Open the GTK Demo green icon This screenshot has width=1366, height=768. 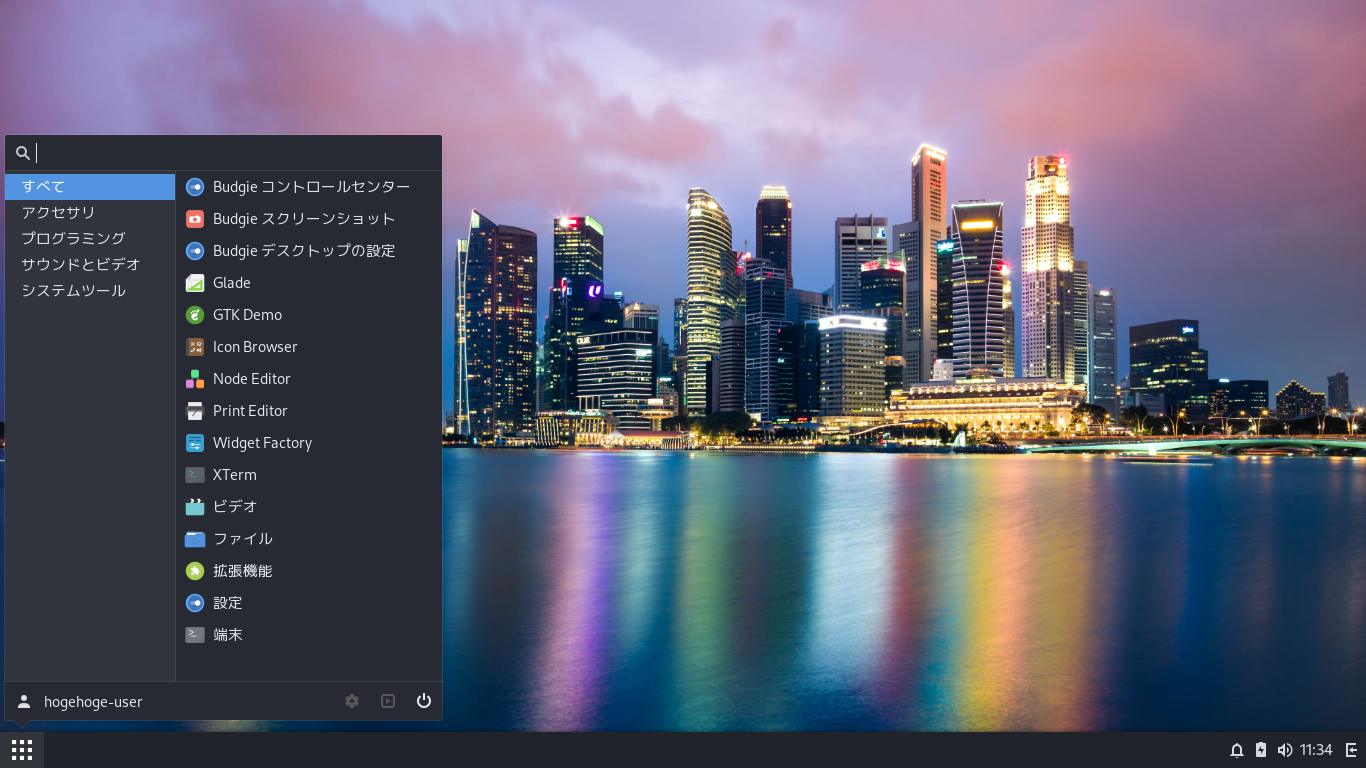[195, 315]
